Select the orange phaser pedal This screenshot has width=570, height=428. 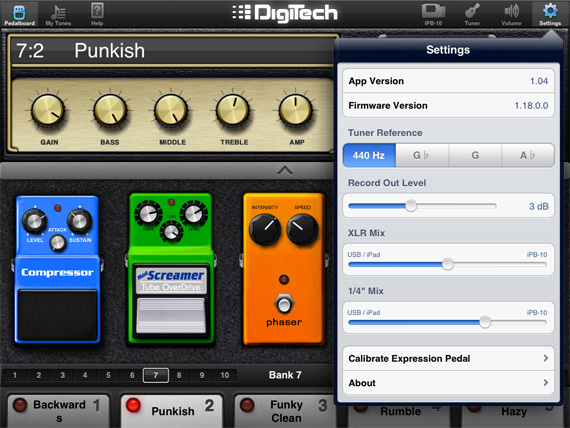pos(284,269)
